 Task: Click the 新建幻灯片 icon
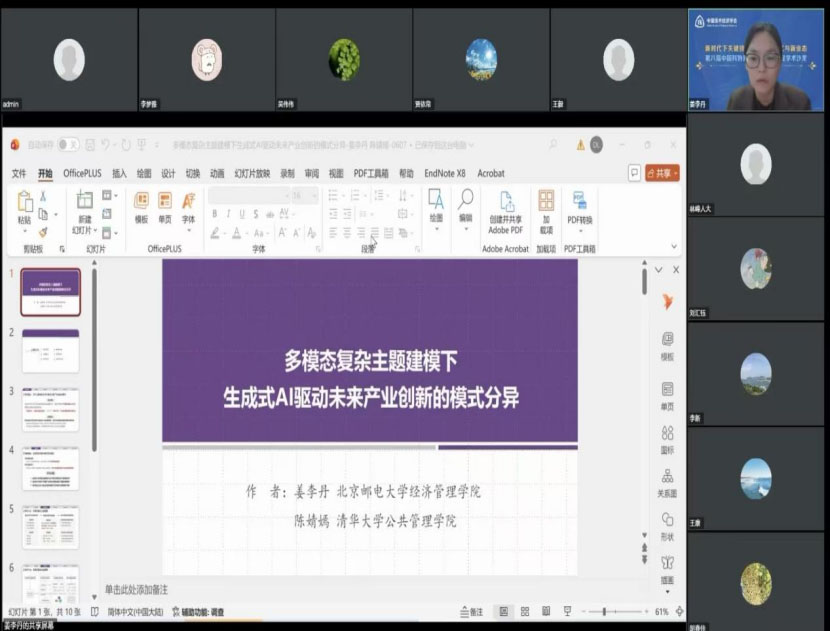click(85, 207)
